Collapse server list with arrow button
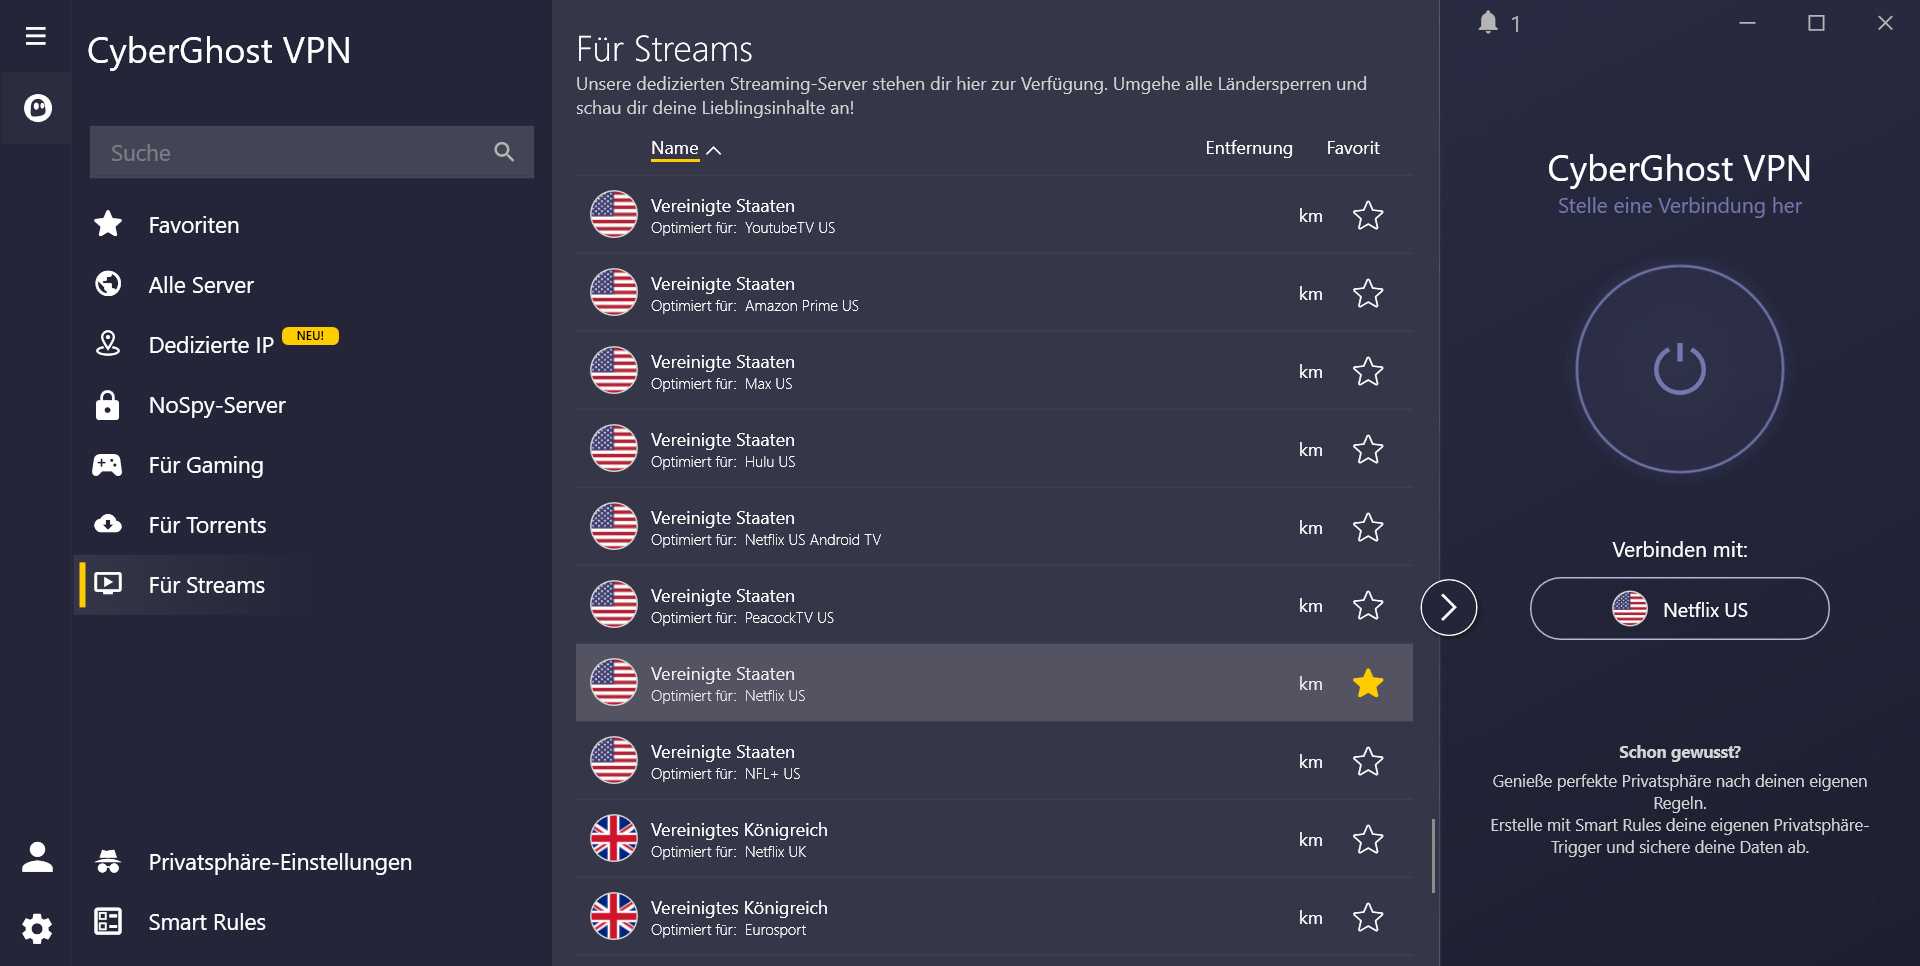The height and width of the screenshot is (966, 1920). (x=1448, y=607)
